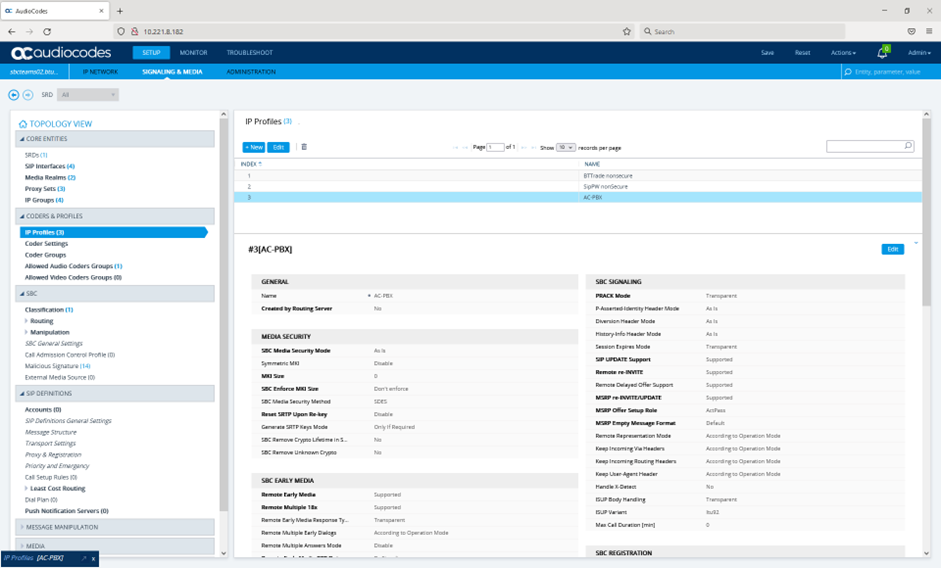Select the BTTrade nonsecure profile row
Image resolution: width=941 pixels, height=568 pixels.
pyautogui.click(x=578, y=176)
